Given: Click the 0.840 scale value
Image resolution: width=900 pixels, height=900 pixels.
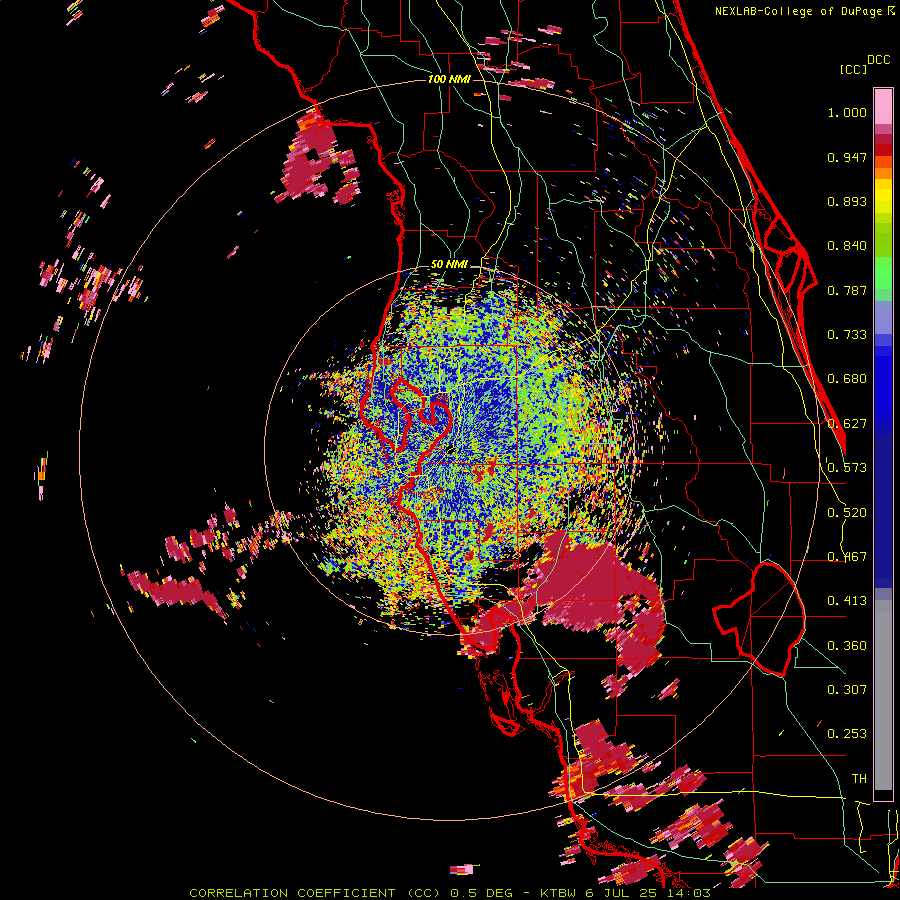Looking at the screenshot, I should click(847, 246).
